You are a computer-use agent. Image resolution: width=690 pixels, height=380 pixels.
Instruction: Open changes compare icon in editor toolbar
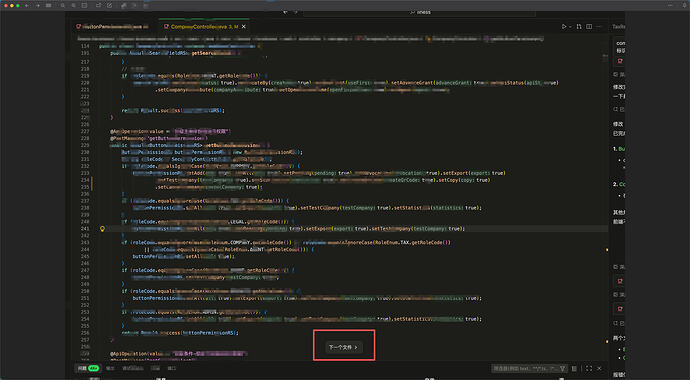click(x=579, y=27)
